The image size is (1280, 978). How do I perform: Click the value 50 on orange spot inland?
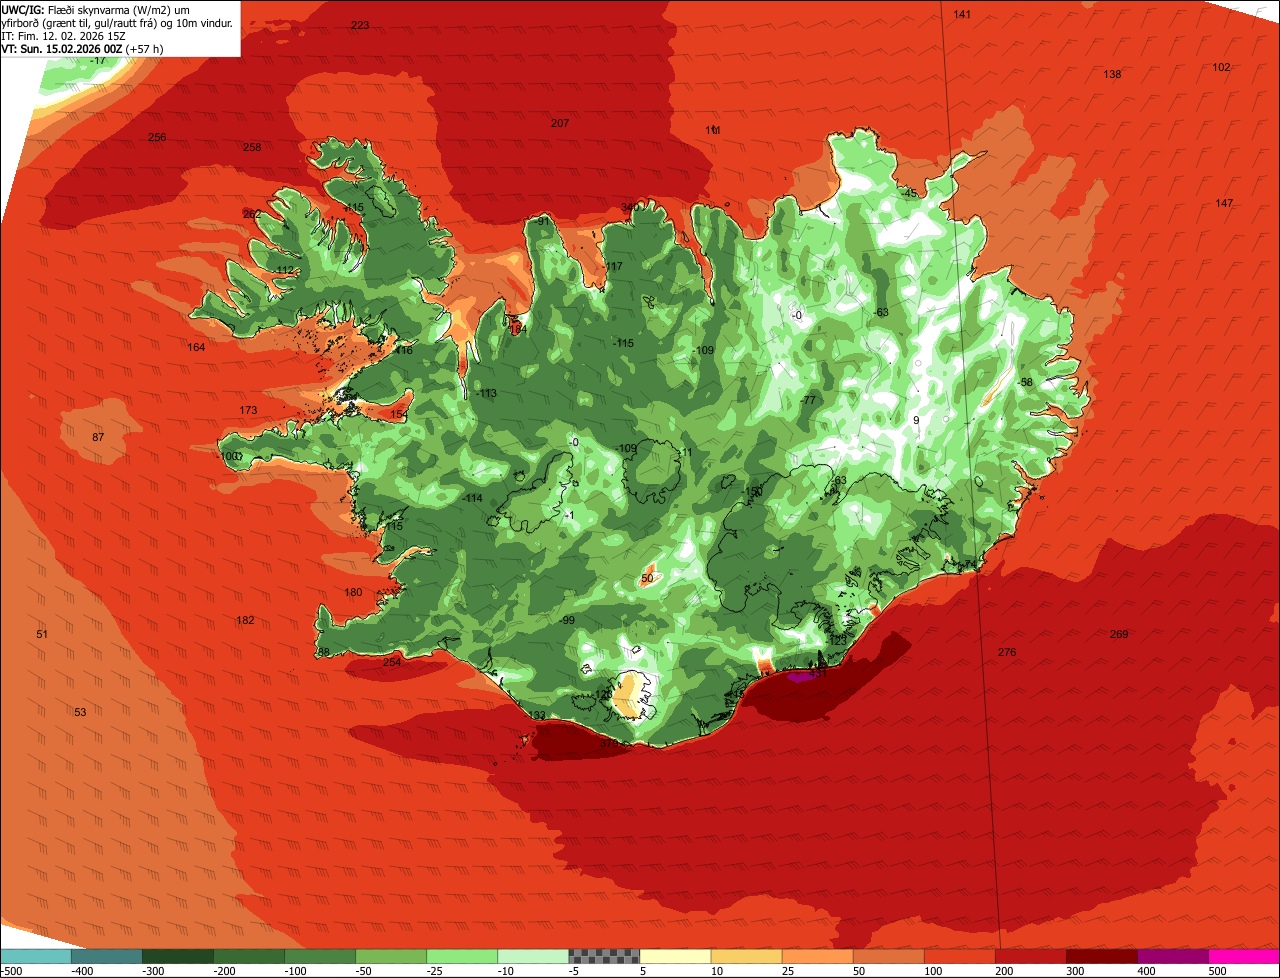click(647, 578)
